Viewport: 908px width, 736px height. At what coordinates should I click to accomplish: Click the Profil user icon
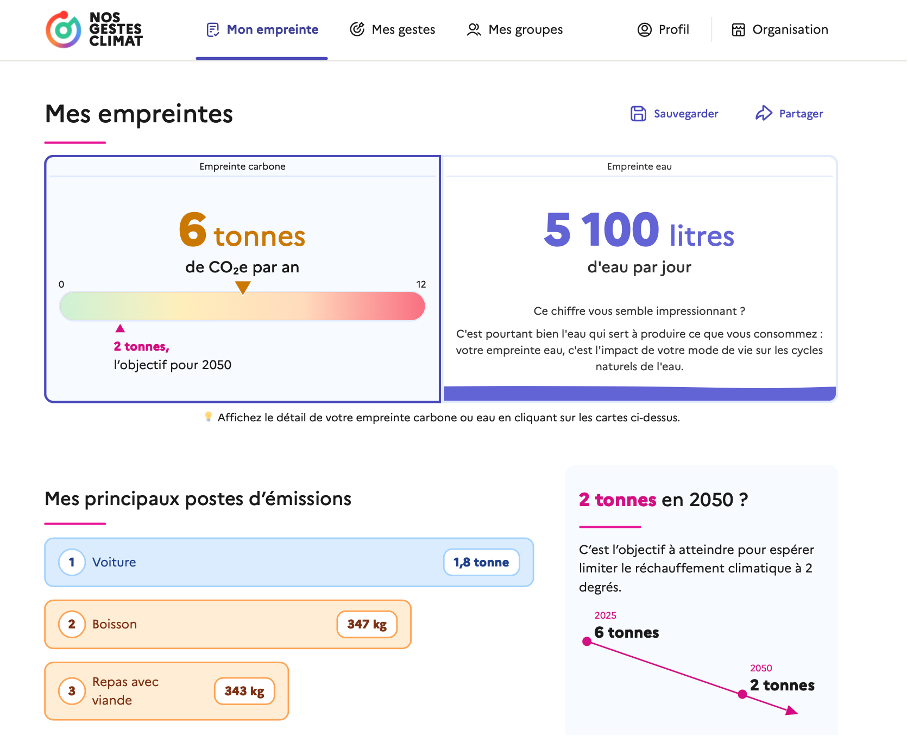[x=644, y=30]
